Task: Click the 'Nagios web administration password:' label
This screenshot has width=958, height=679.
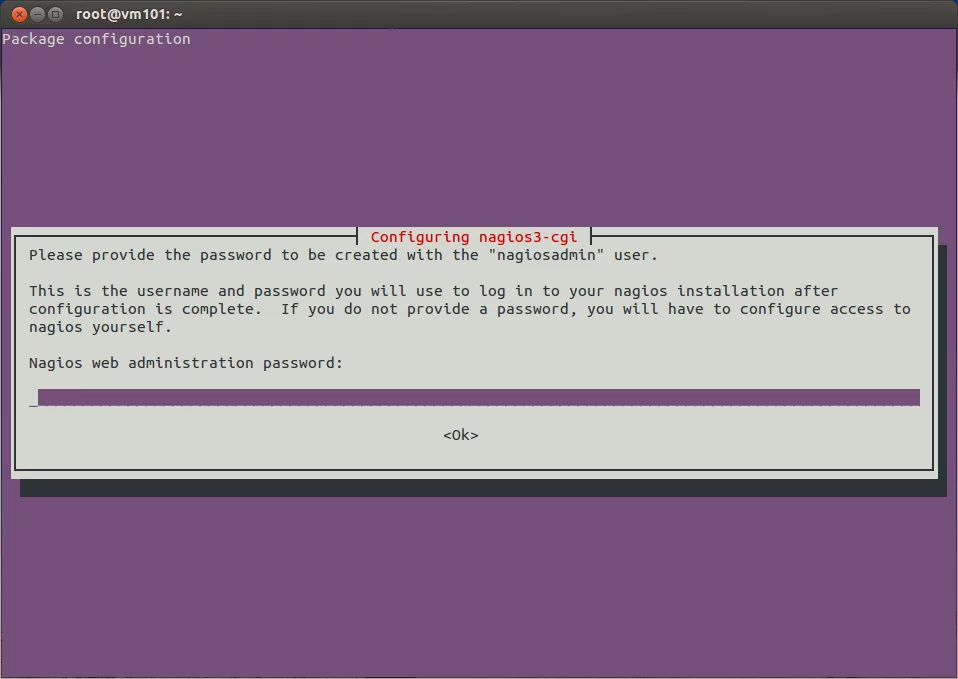Action: pyautogui.click(x=186, y=363)
